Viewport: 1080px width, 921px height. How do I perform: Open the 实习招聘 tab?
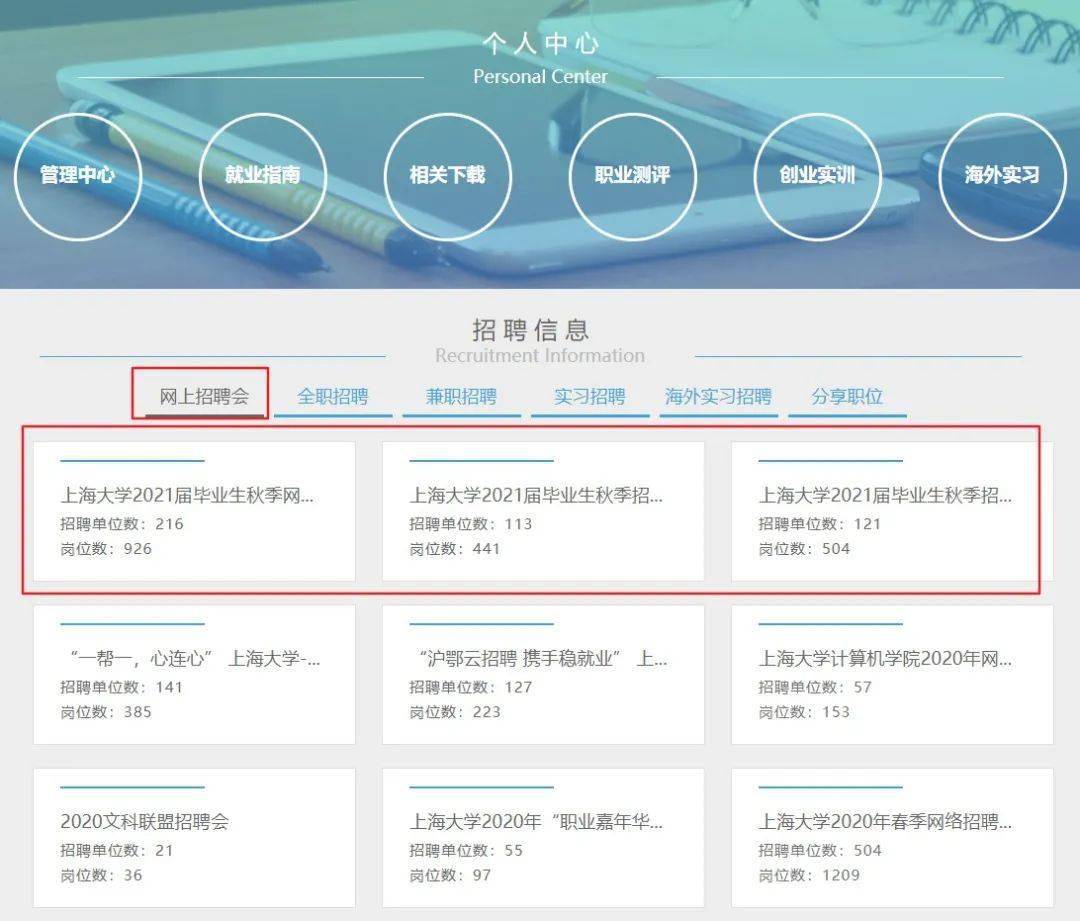pos(590,396)
